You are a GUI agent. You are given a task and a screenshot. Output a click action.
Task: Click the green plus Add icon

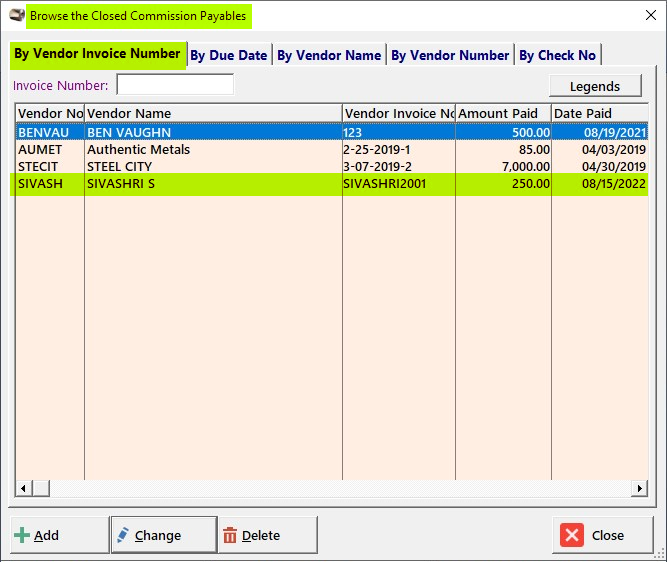(22, 535)
